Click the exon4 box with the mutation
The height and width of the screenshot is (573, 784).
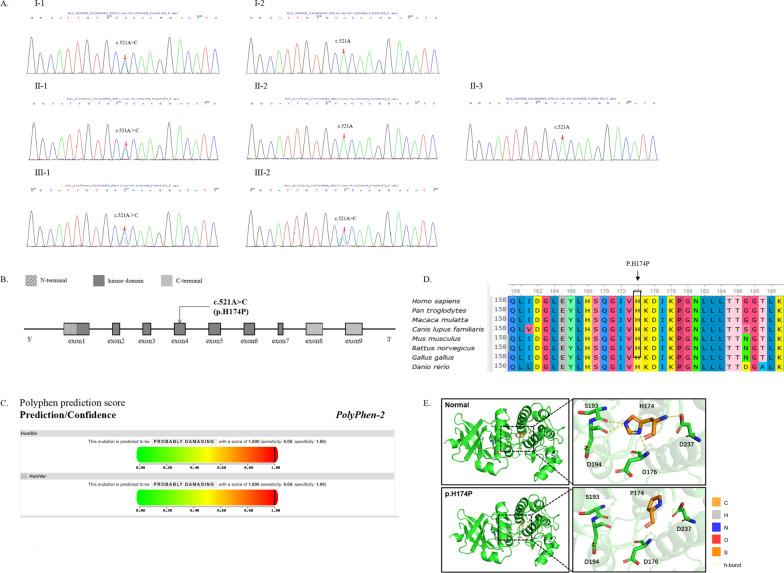180,329
